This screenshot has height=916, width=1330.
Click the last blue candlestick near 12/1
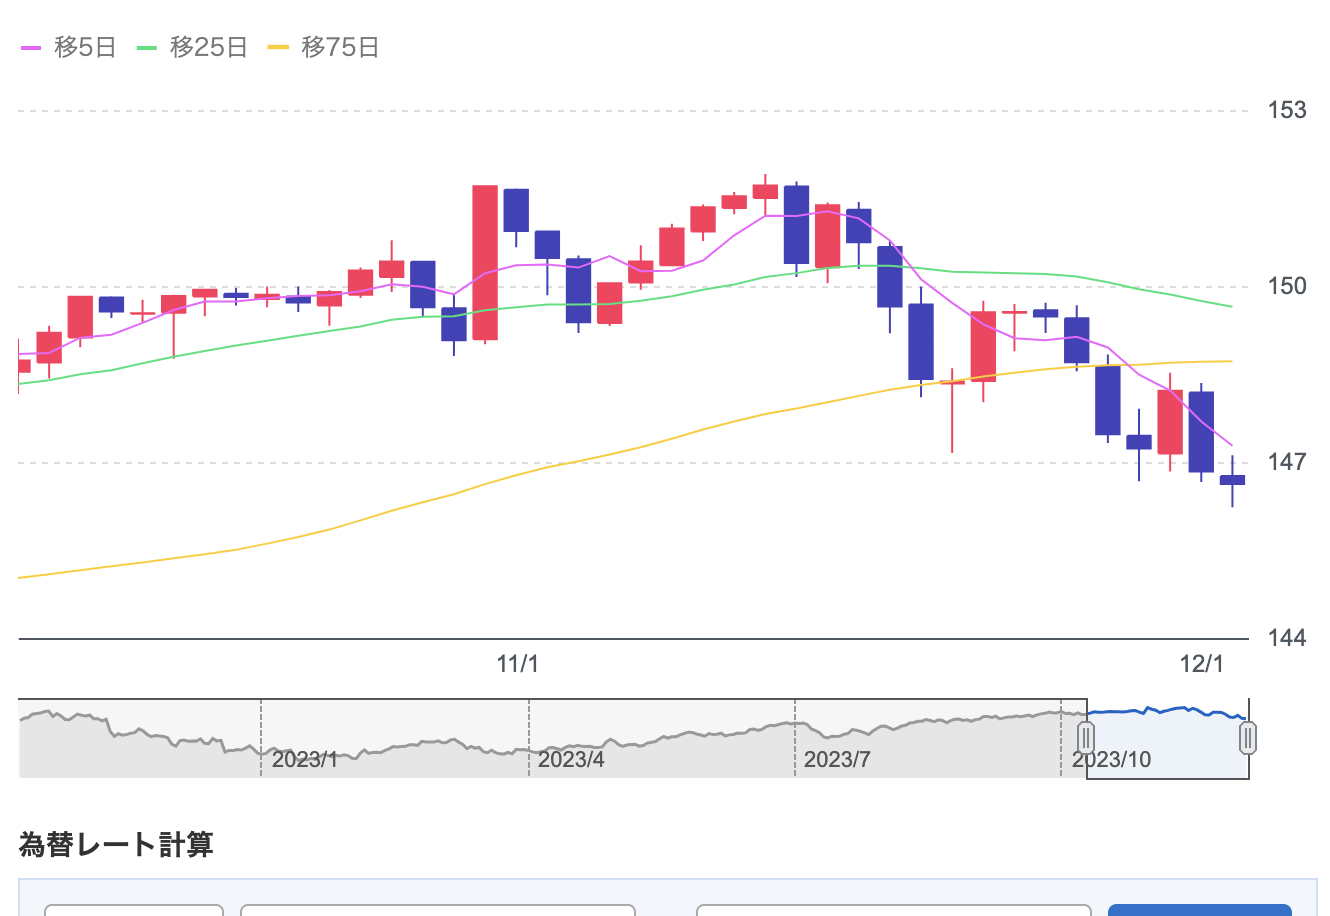click(1232, 480)
